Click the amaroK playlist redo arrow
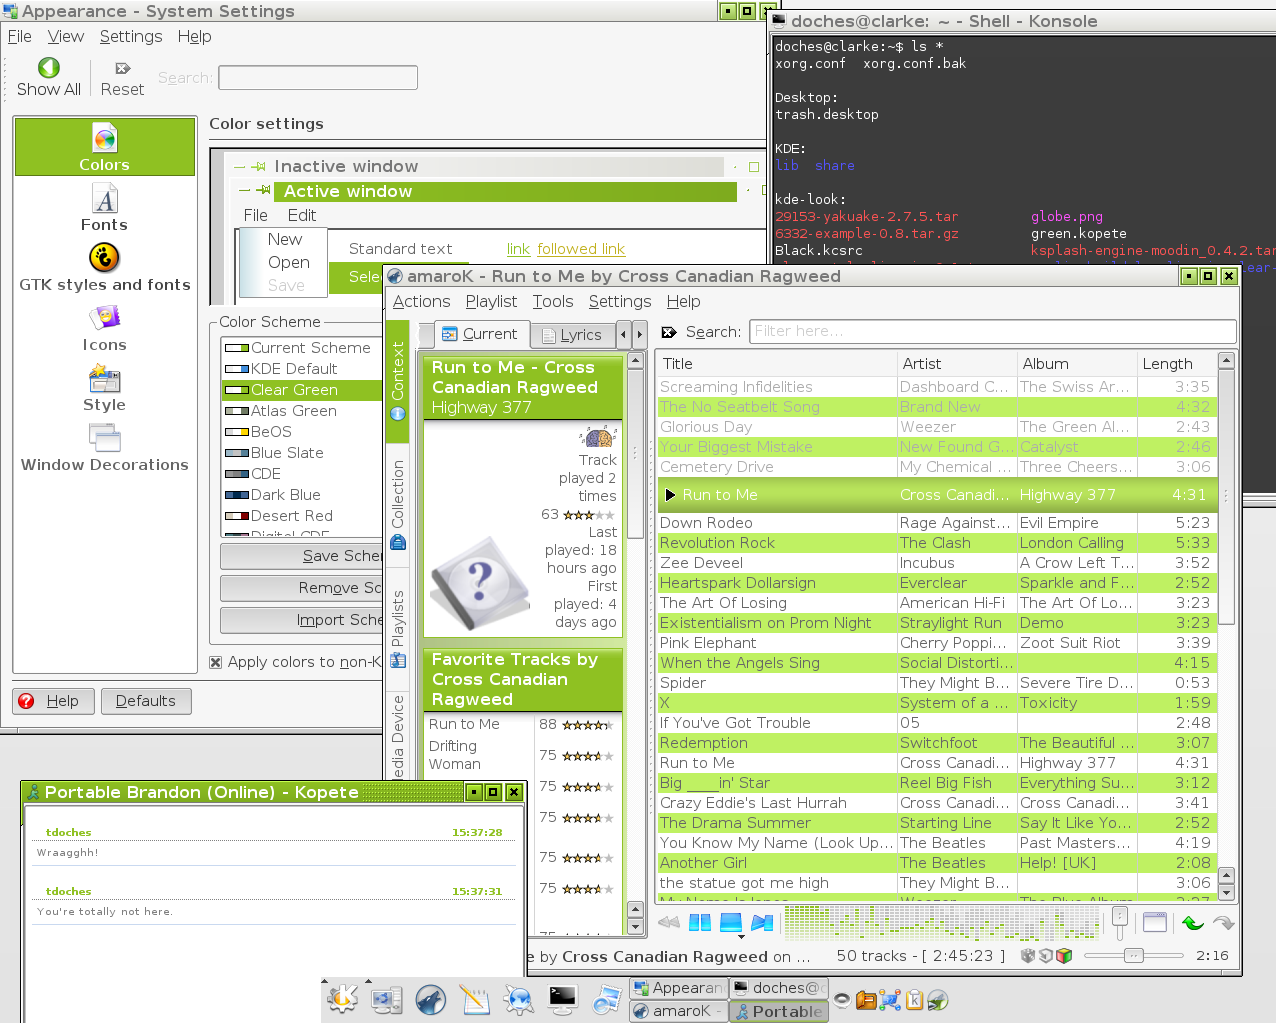1276x1023 pixels. click(x=1223, y=923)
